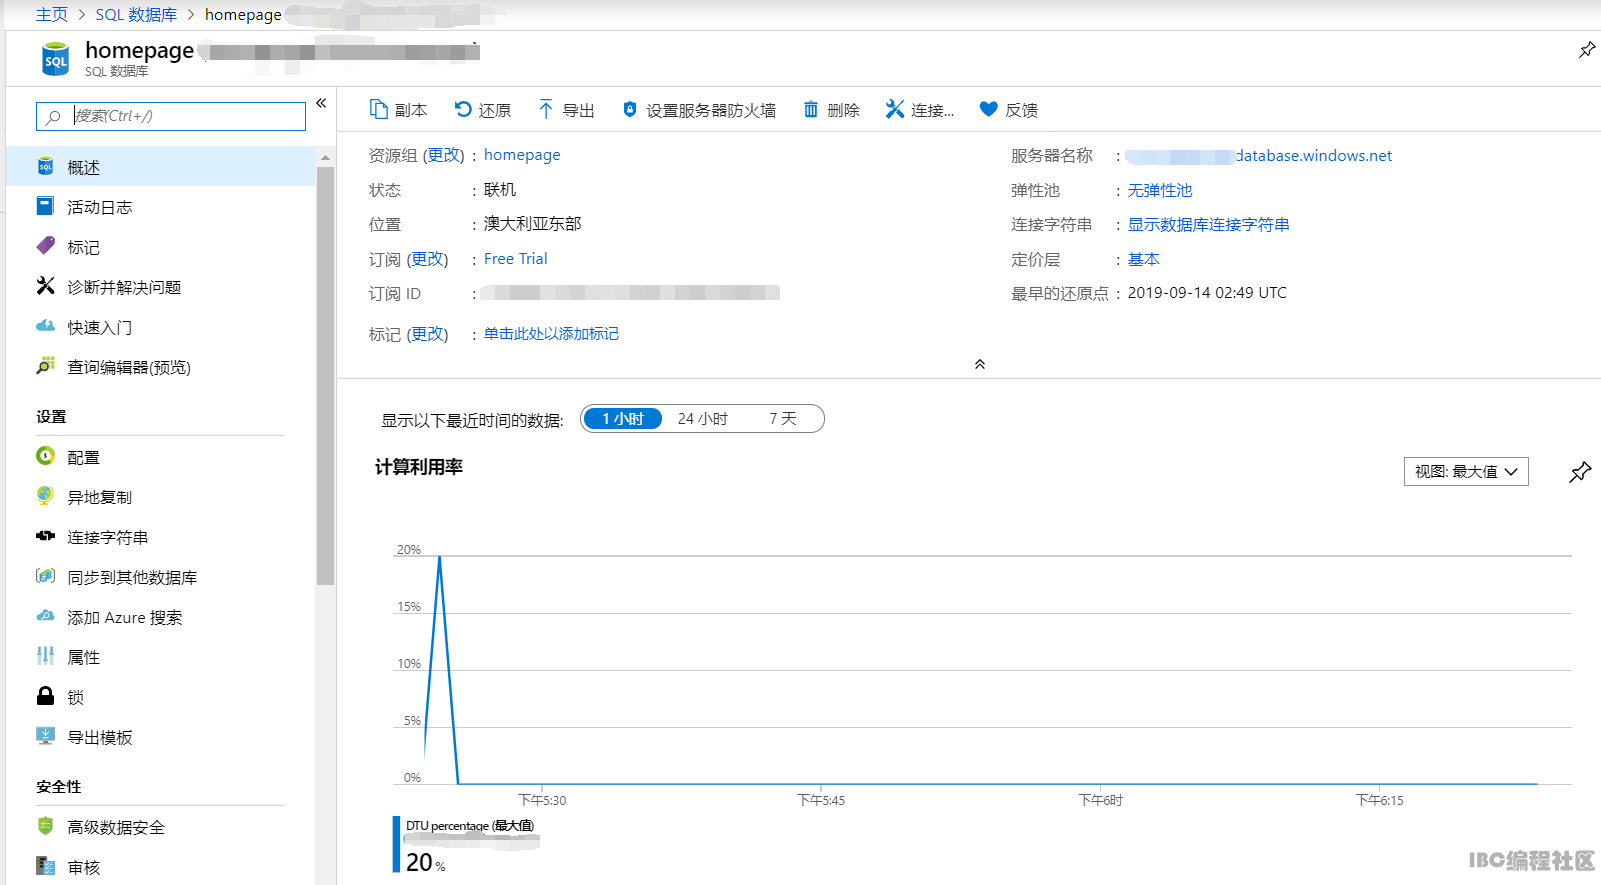Click the 删除 trash icon
Screen dimensions: 1601x885
tap(811, 109)
